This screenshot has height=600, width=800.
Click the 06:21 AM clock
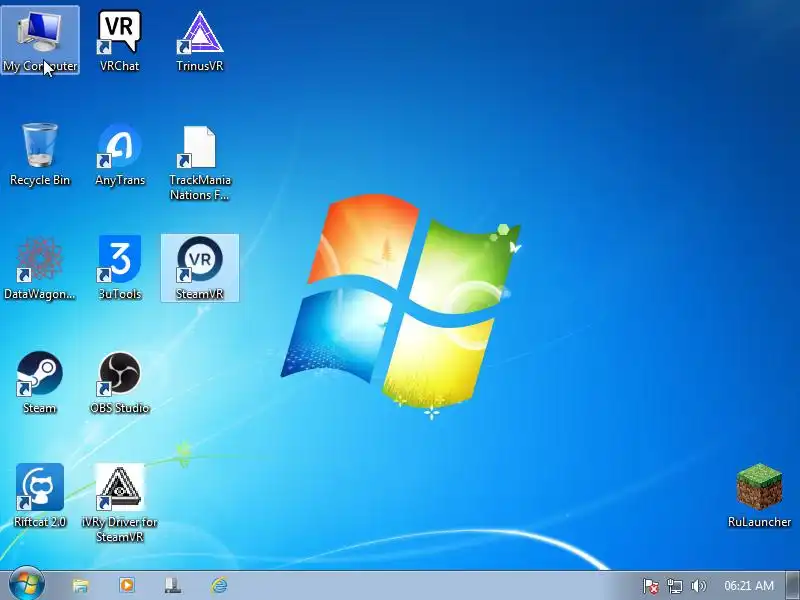748,586
